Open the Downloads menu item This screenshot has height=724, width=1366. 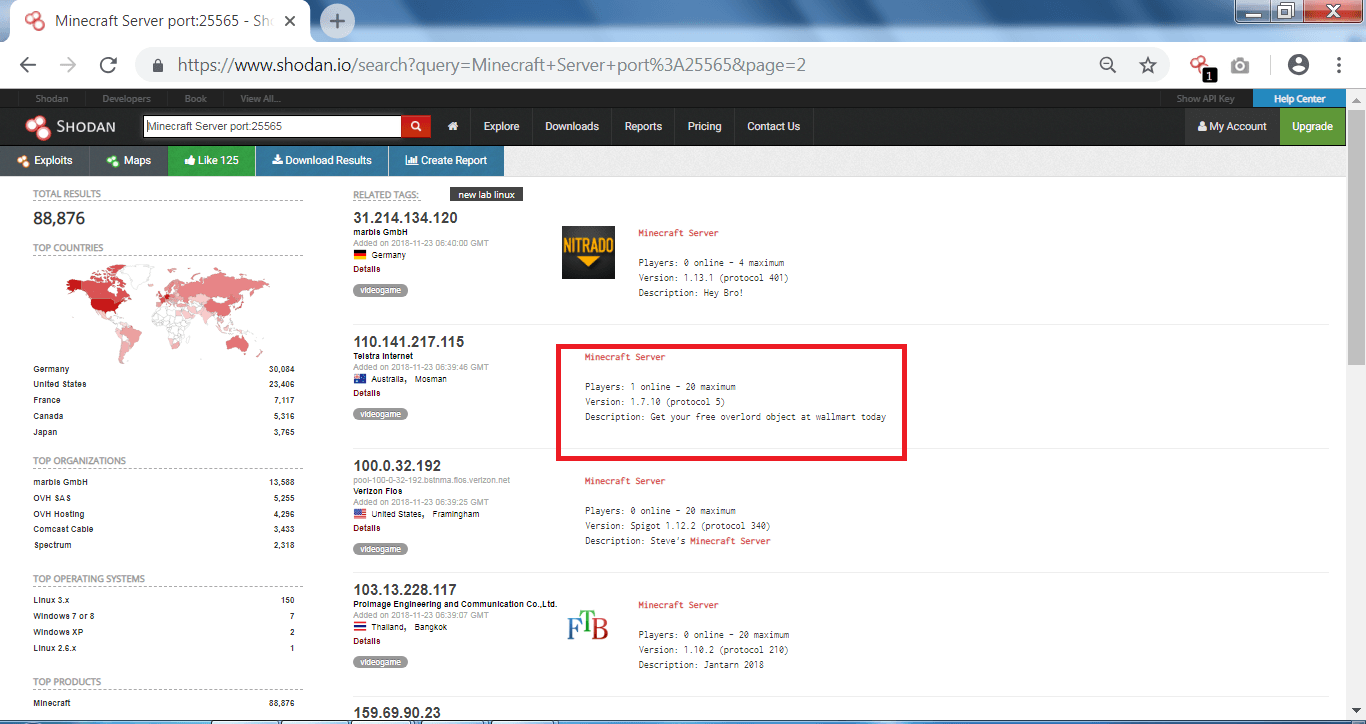tap(572, 126)
